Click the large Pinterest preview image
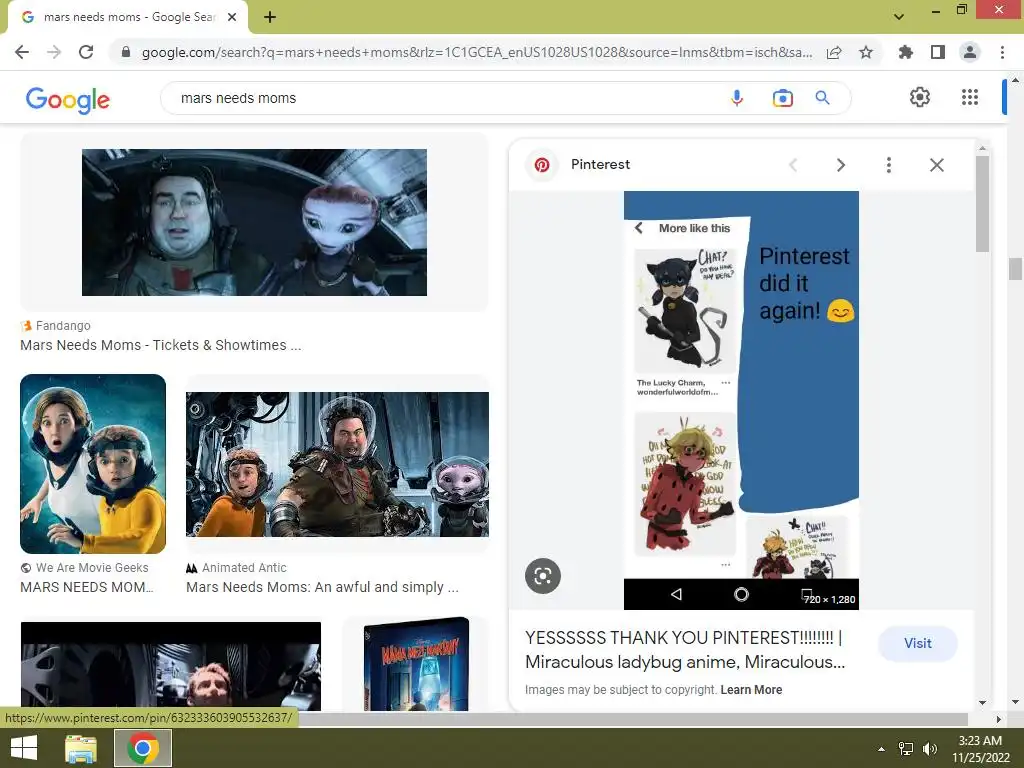Screen dimensions: 1024x768 pos(741,400)
